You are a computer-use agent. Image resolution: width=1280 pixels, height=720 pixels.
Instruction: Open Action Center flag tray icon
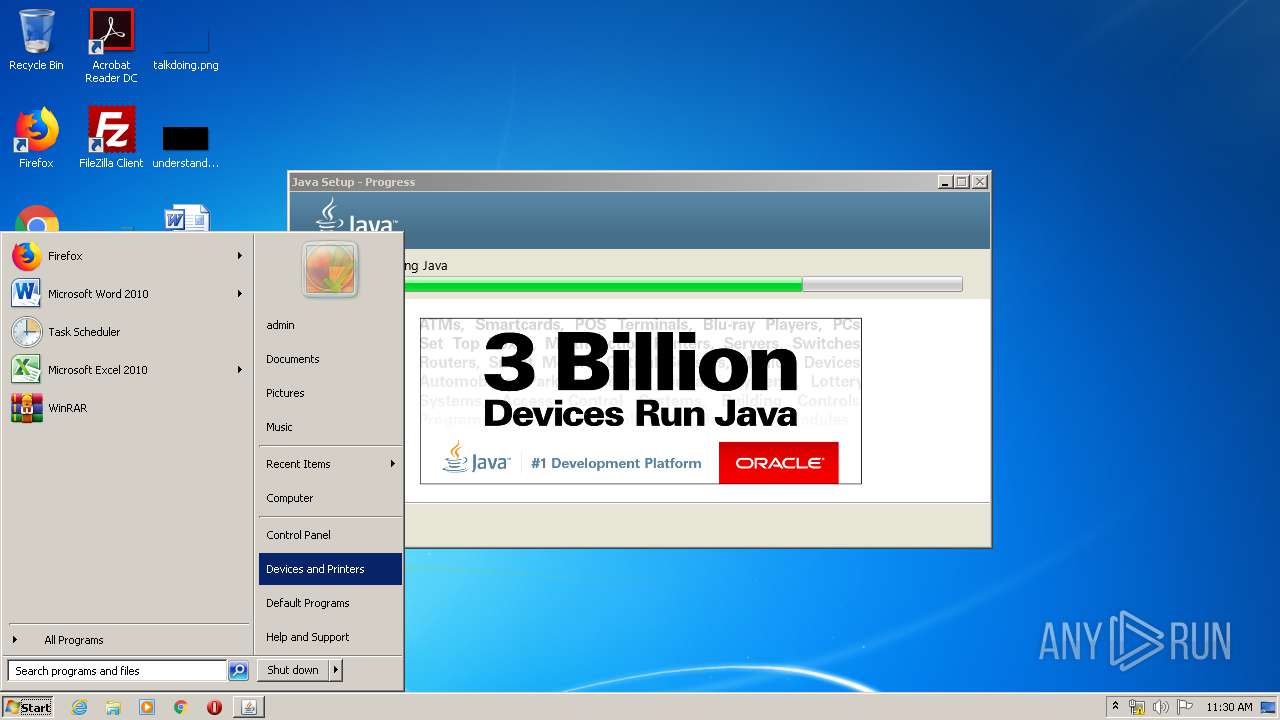click(1184, 707)
